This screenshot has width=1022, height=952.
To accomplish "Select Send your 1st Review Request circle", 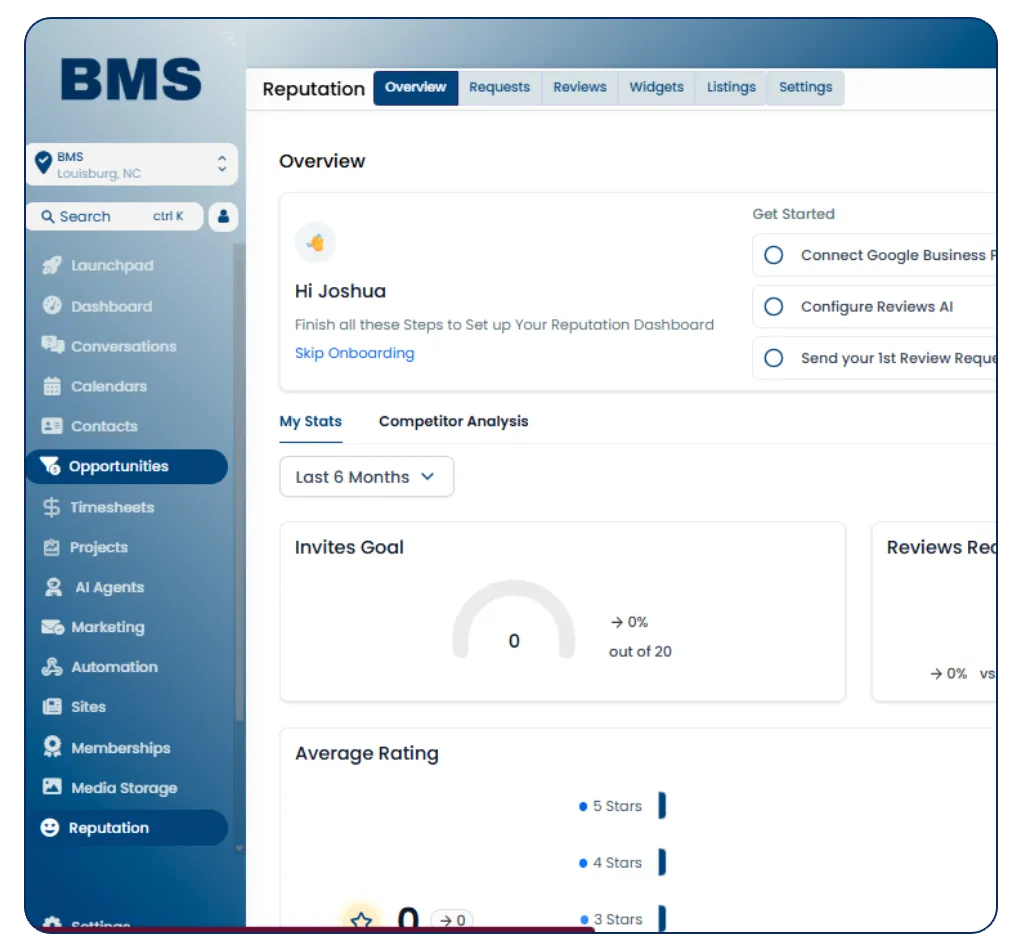I will point(774,358).
